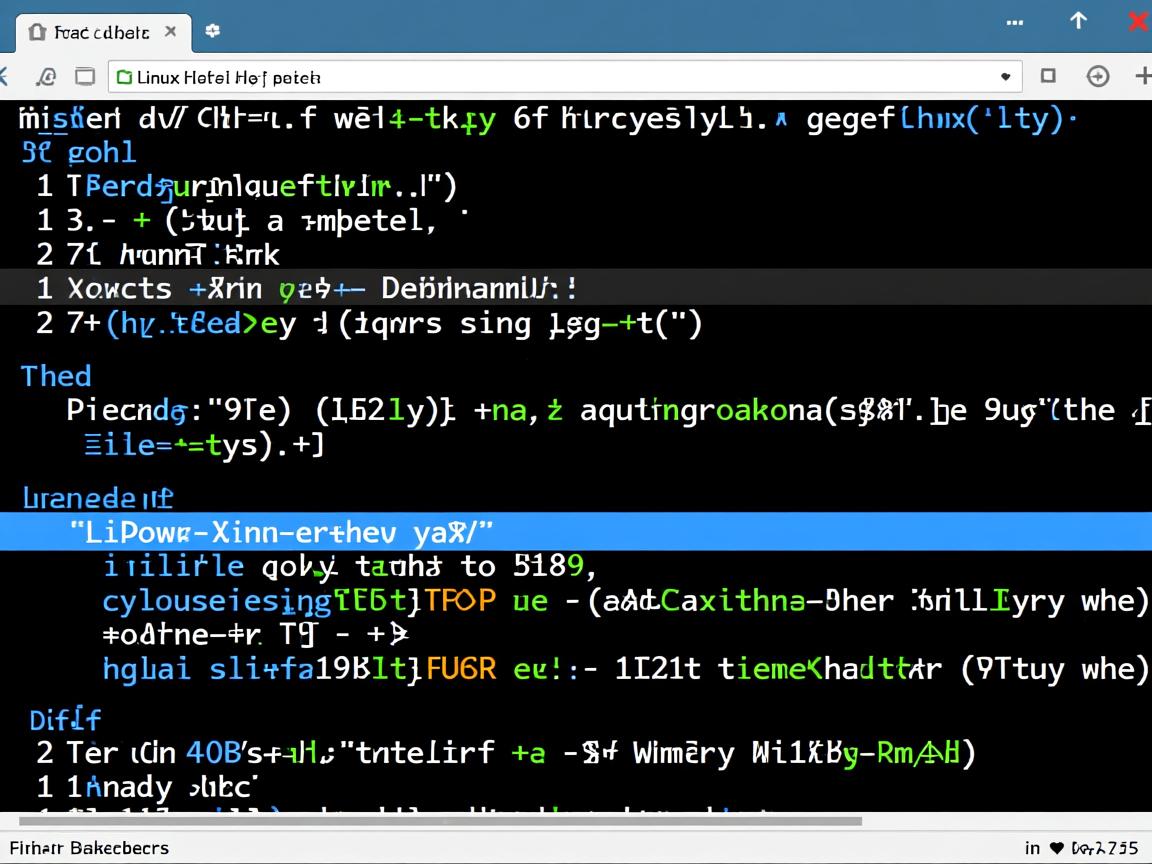Image resolution: width=1152 pixels, height=864 pixels.
Task: Click the new tab gear icon
Action: (212, 31)
